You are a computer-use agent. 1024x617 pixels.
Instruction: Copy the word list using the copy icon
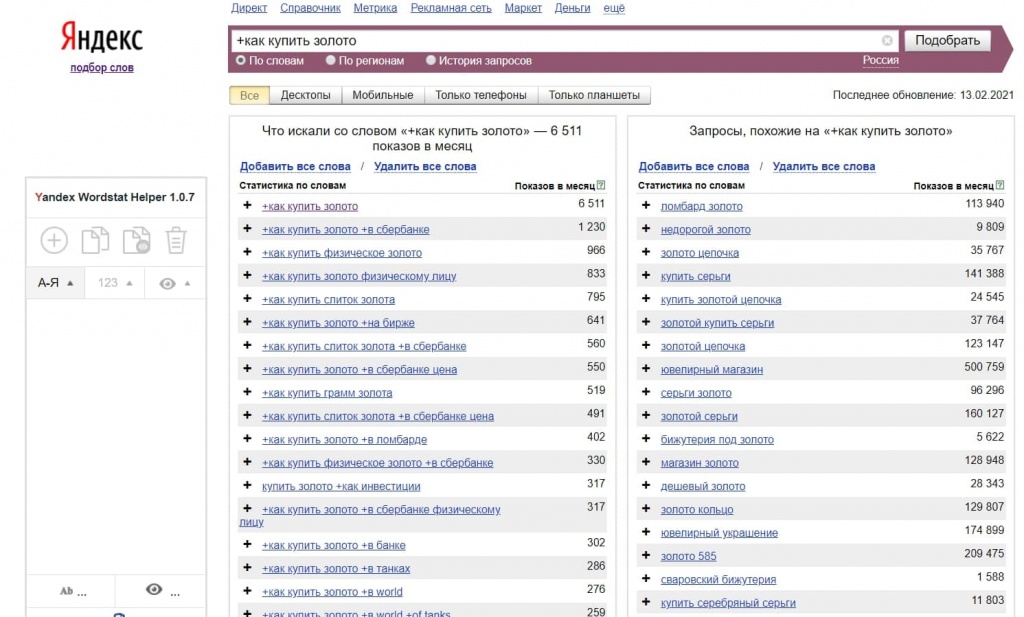click(95, 240)
